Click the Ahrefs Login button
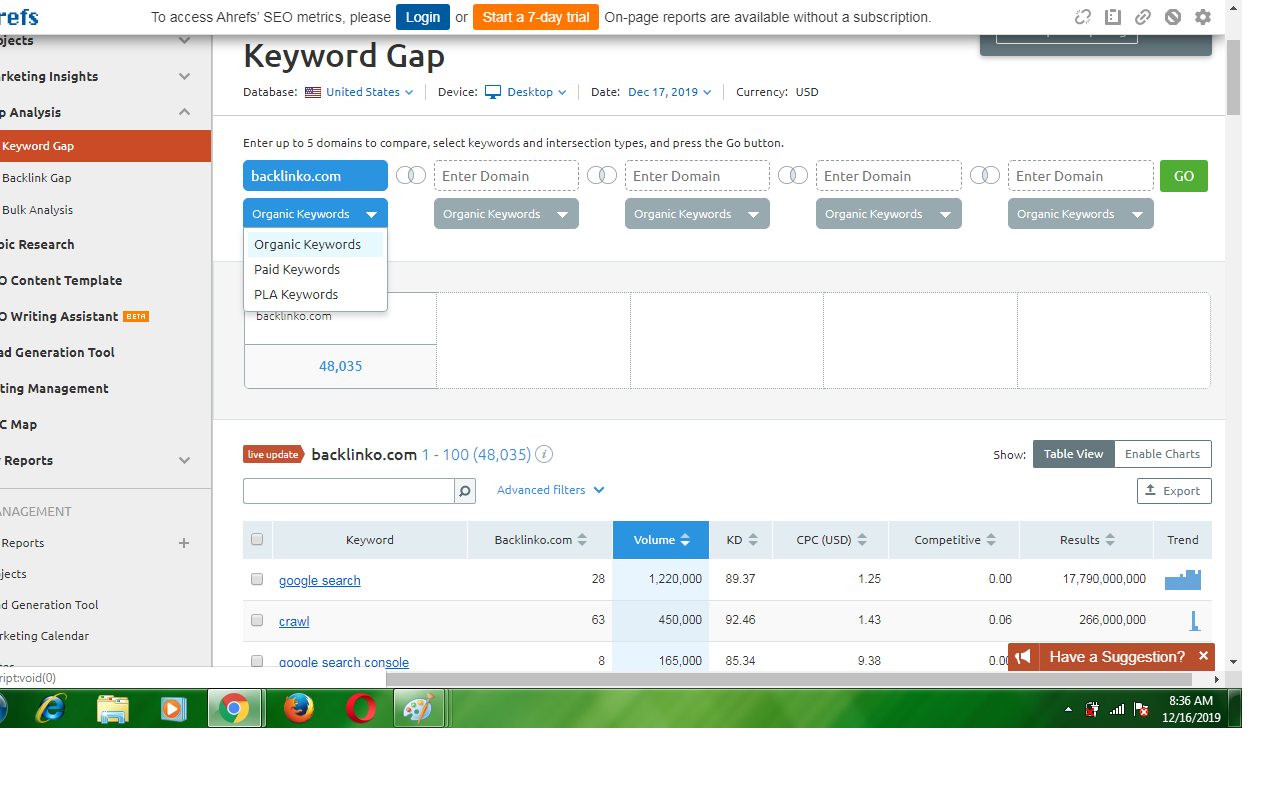Image resolution: width=1280 pixels, height=800 pixels. [423, 17]
